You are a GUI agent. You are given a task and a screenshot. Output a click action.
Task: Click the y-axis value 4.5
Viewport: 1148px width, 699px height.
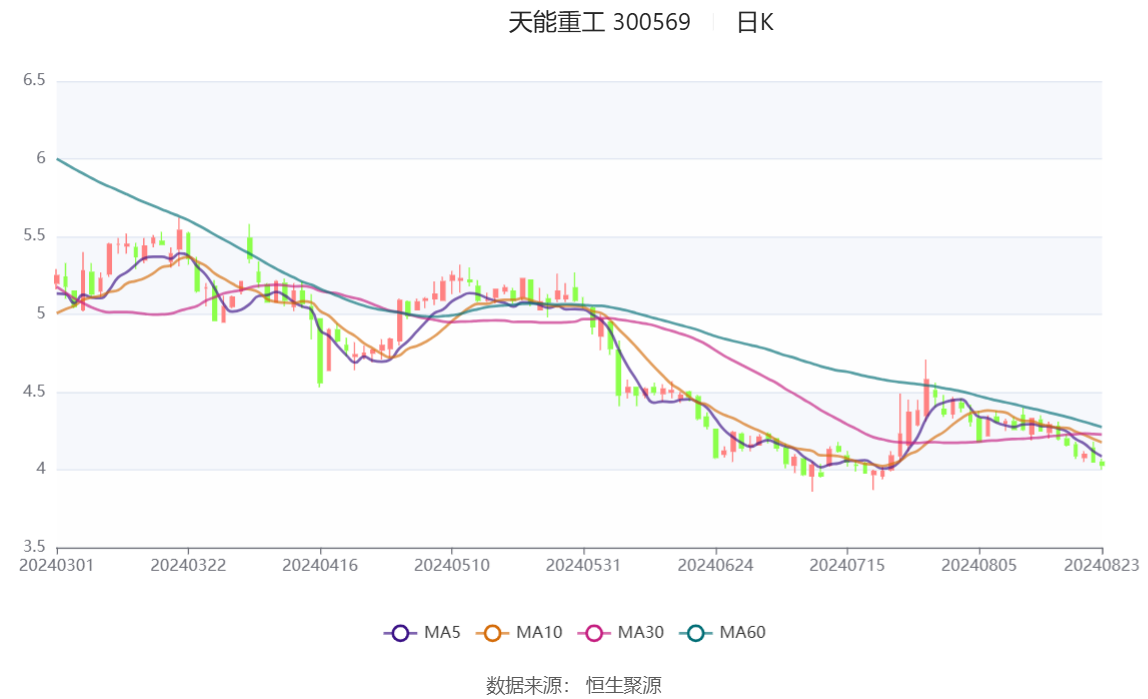pos(34,392)
